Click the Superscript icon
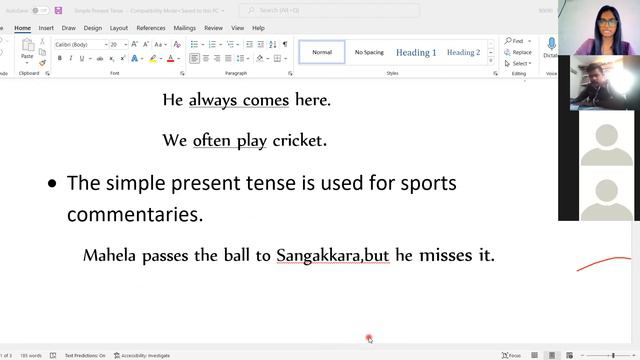Image resolution: width=640 pixels, height=360 pixels. click(x=122, y=59)
